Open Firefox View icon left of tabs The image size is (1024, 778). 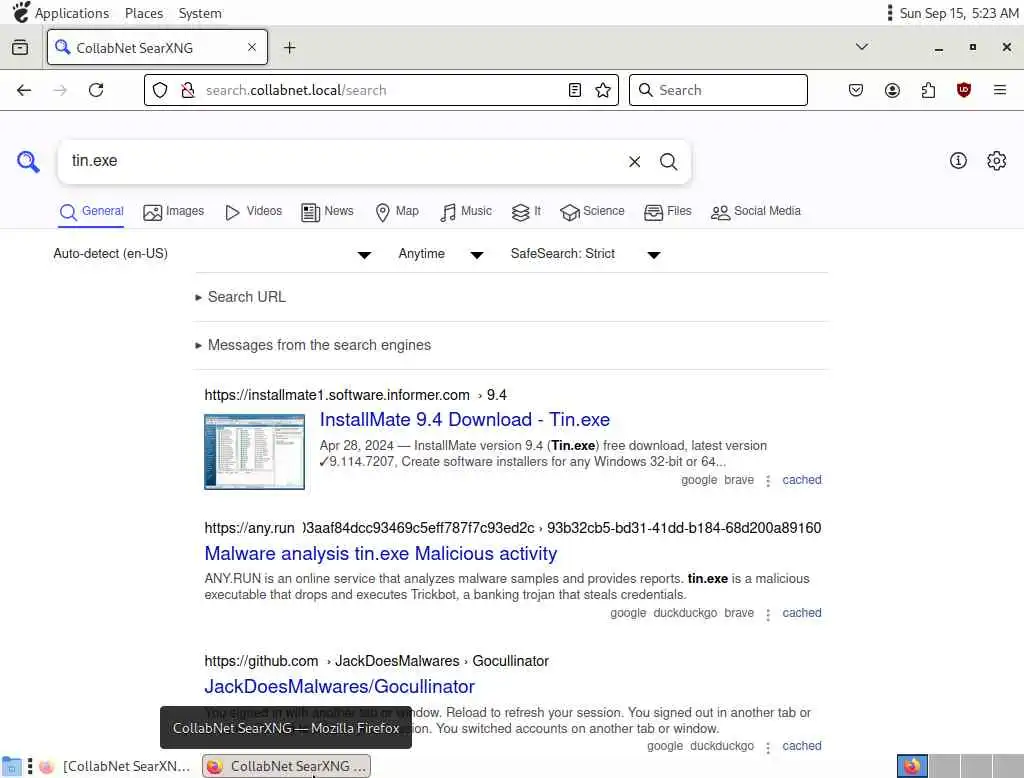coord(20,47)
